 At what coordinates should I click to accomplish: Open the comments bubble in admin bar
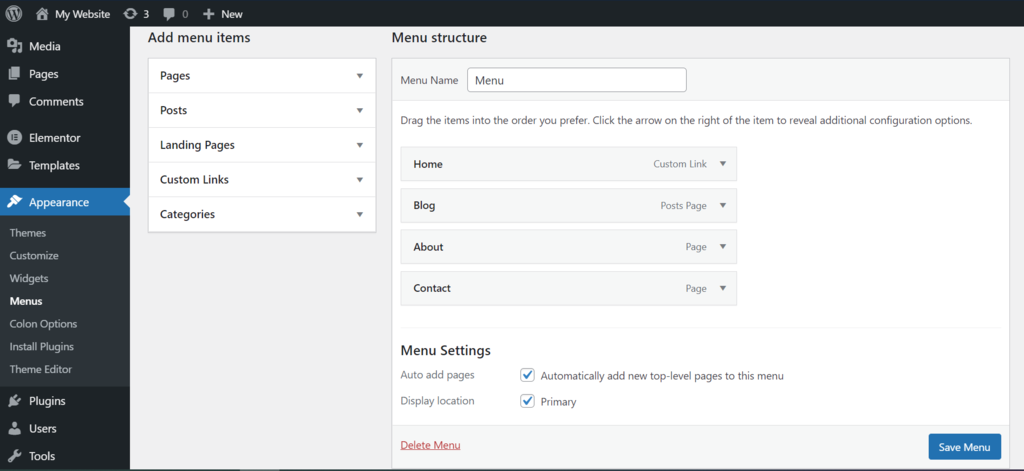coord(169,14)
